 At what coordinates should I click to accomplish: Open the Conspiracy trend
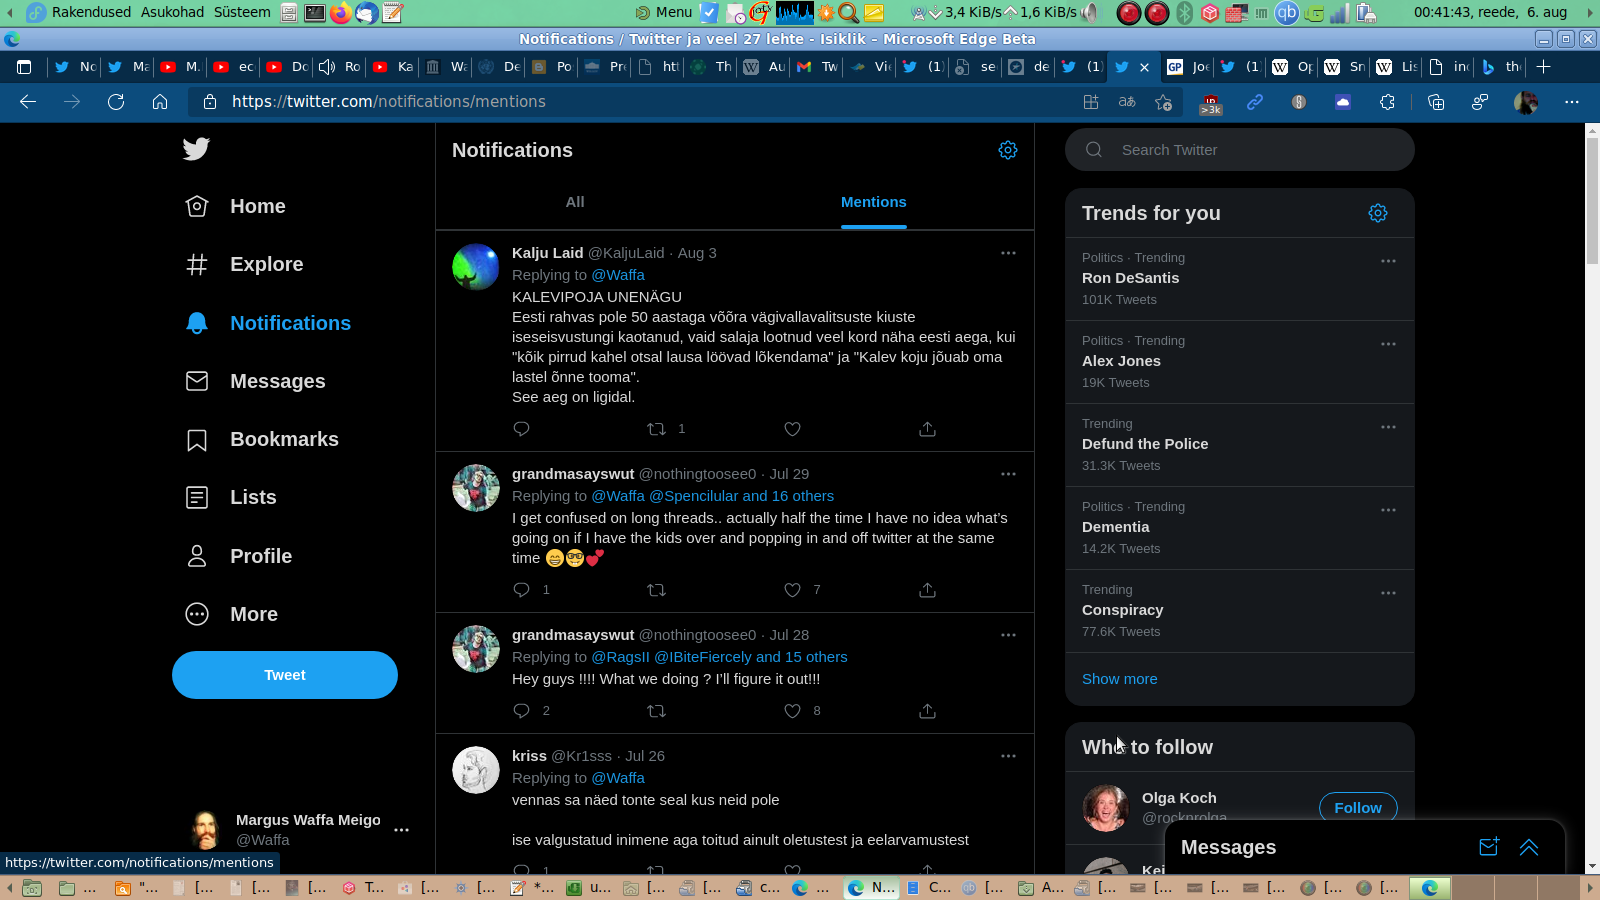(x=1240, y=611)
